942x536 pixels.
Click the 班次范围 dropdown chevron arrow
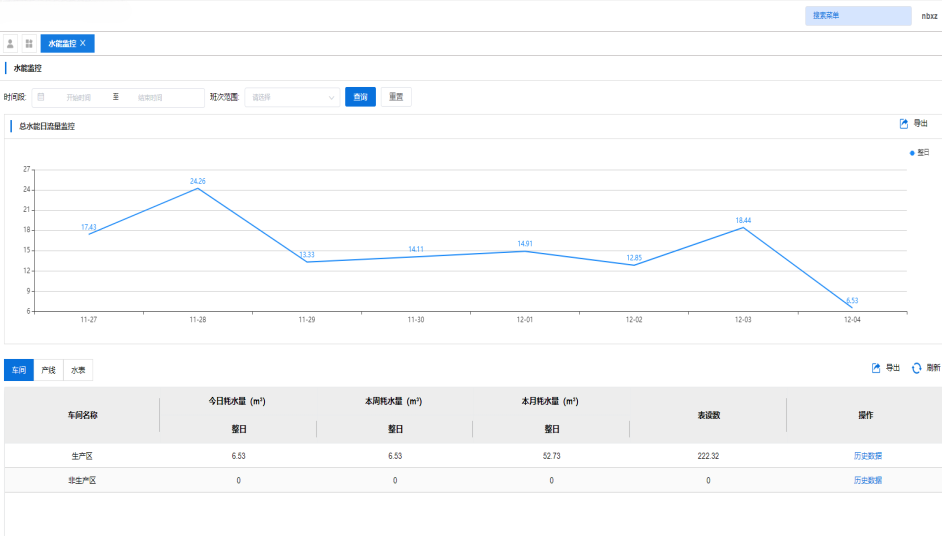pyautogui.click(x=331, y=98)
